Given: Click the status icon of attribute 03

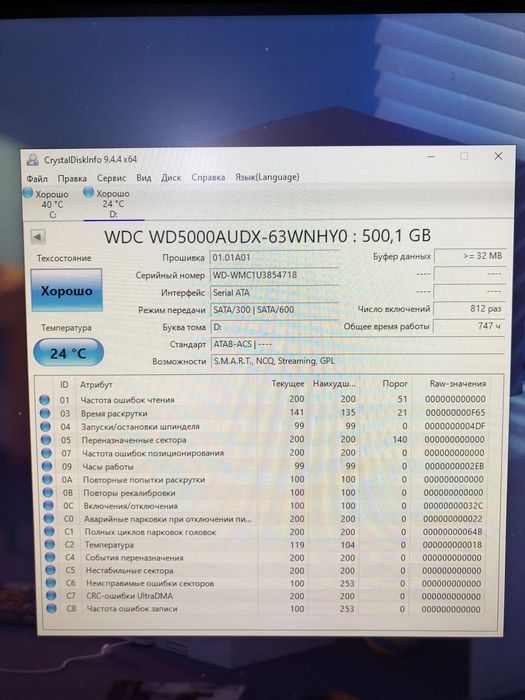Looking at the screenshot, I should [45, 413].
